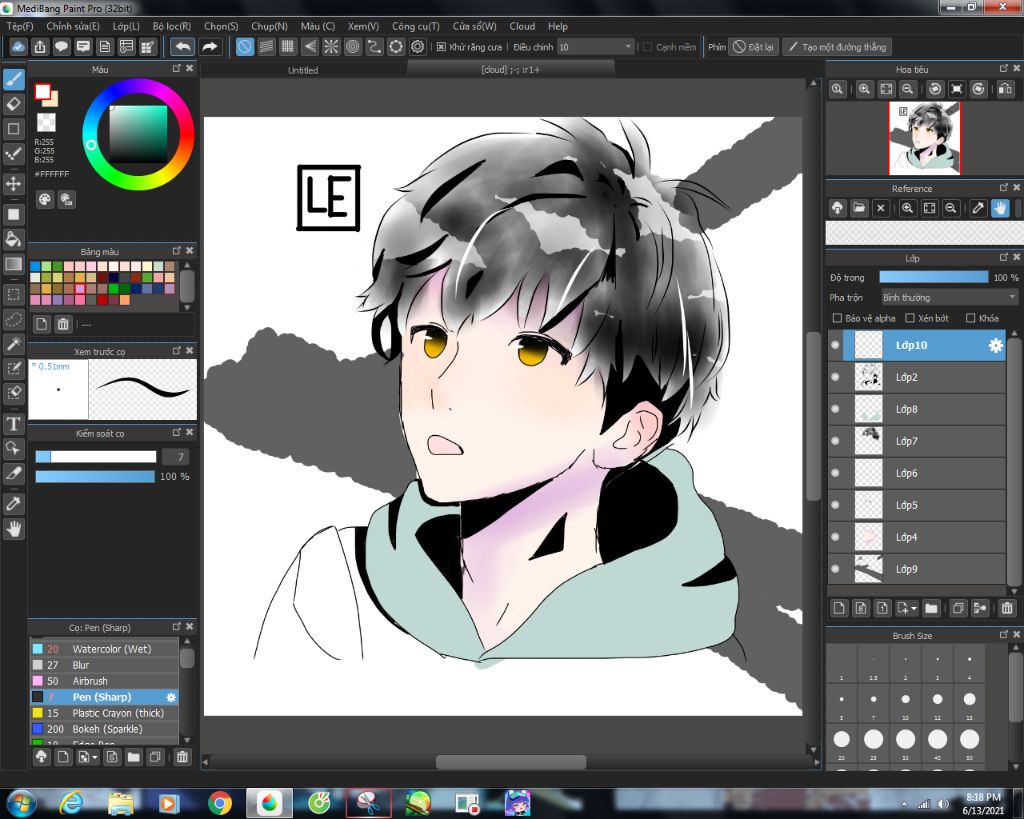Turn off snap with the circle-slash icon
This screenshot has width=1024, height=819.
244,46
